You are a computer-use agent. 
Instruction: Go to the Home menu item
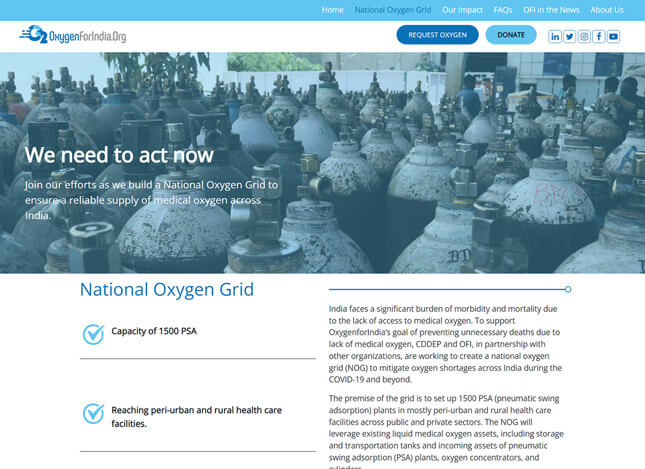pos(332,10)
